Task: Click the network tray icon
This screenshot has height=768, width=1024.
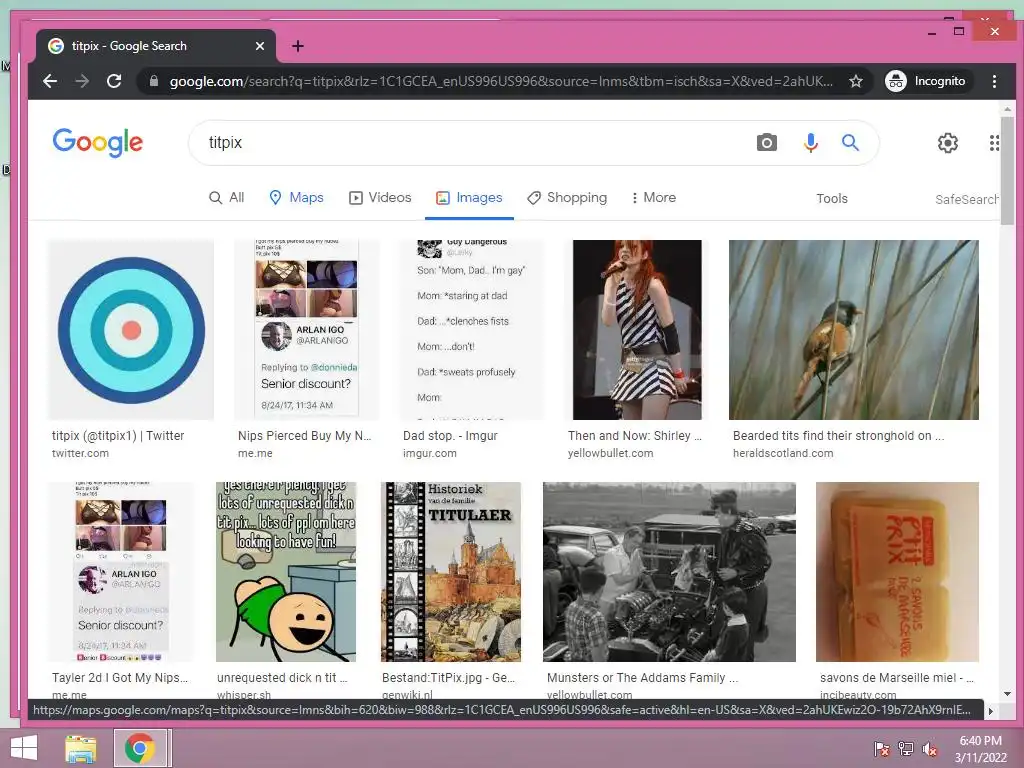Action: click(x=906, y=749)
